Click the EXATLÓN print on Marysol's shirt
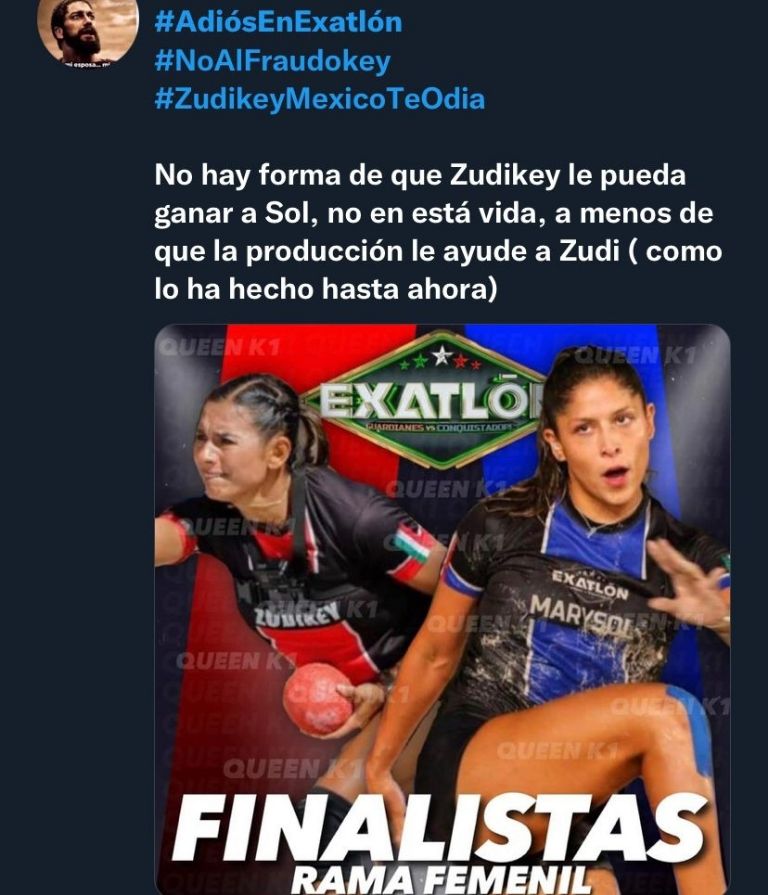Screen dimensions: 768x895 point(590,584)
